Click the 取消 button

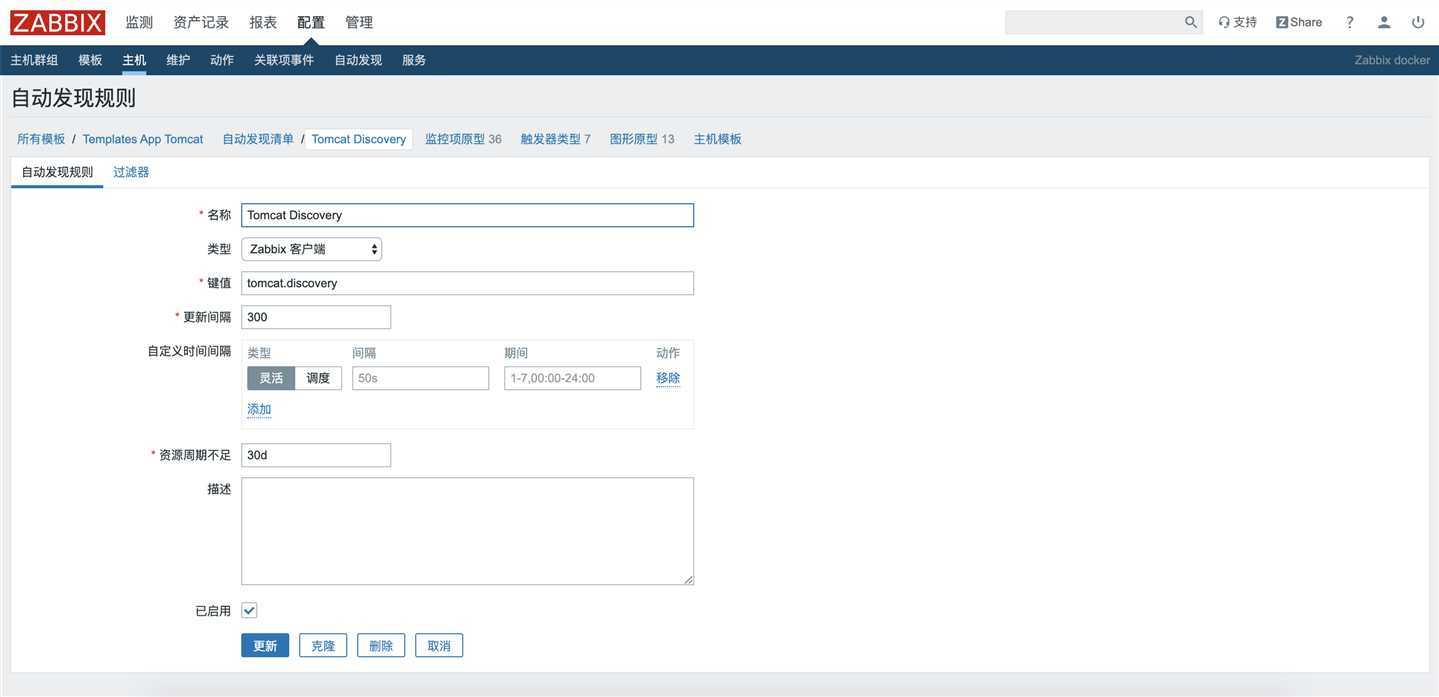pos(439,646)
